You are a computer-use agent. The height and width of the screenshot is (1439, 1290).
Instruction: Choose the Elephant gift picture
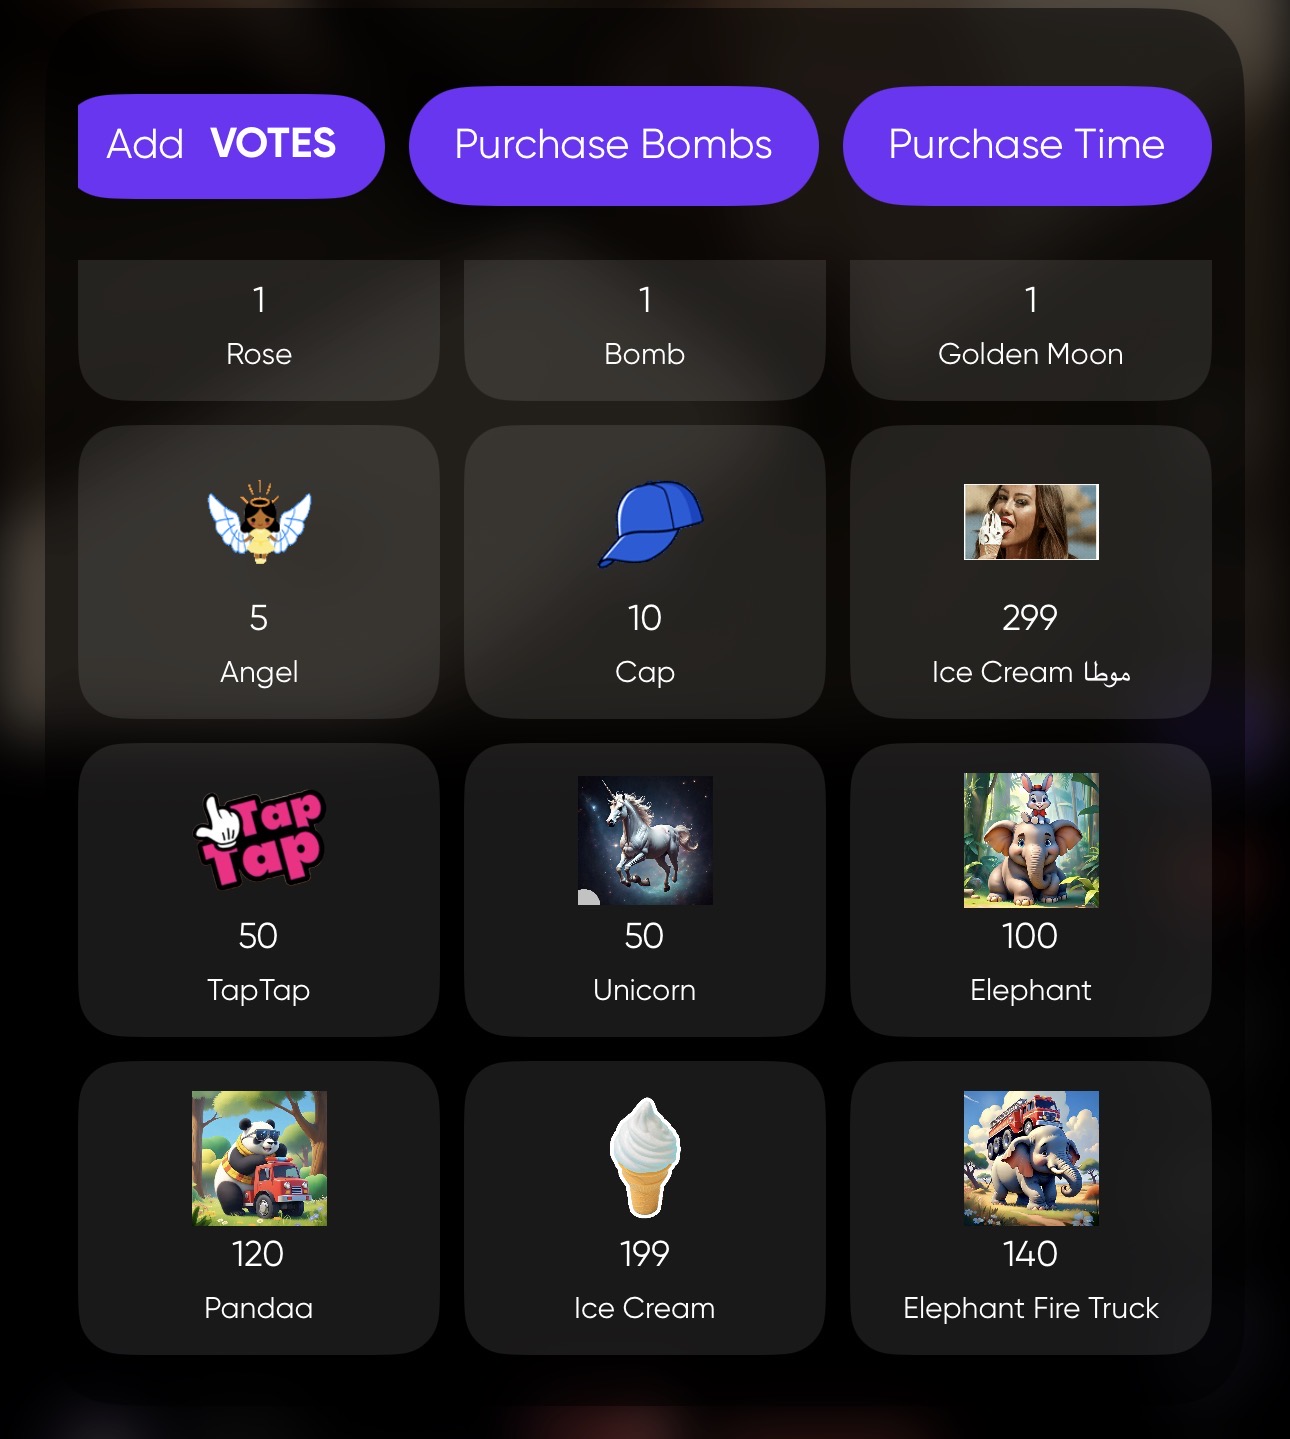(1031, 840)
